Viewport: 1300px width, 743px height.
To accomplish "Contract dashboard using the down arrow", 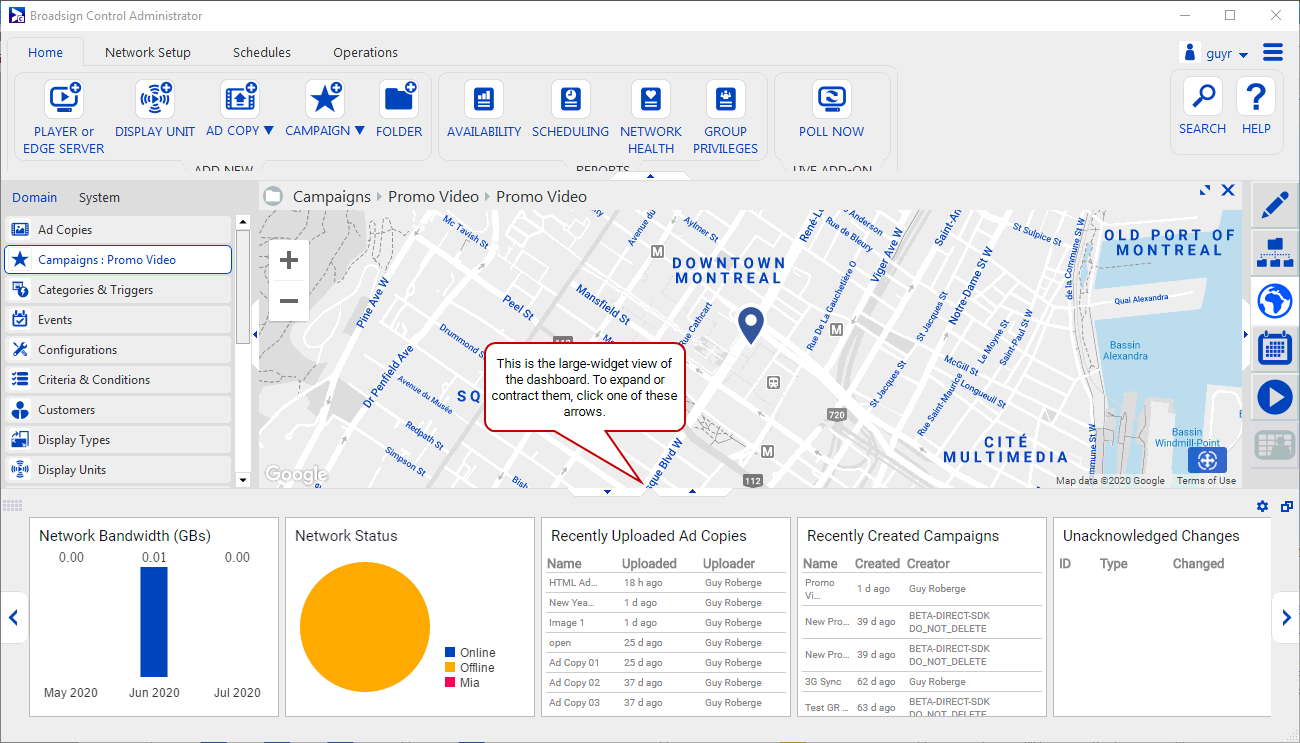I will tap(607, 492).
